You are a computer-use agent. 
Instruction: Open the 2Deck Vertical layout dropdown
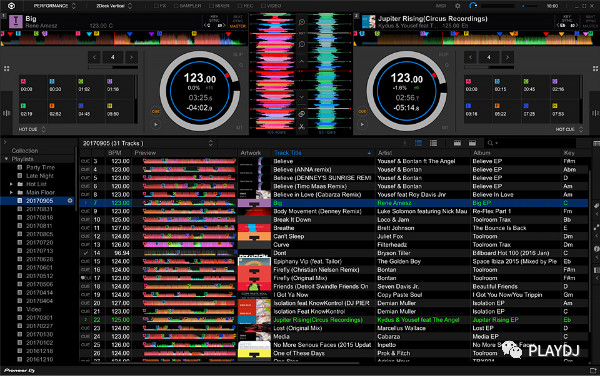coord(114,6)
